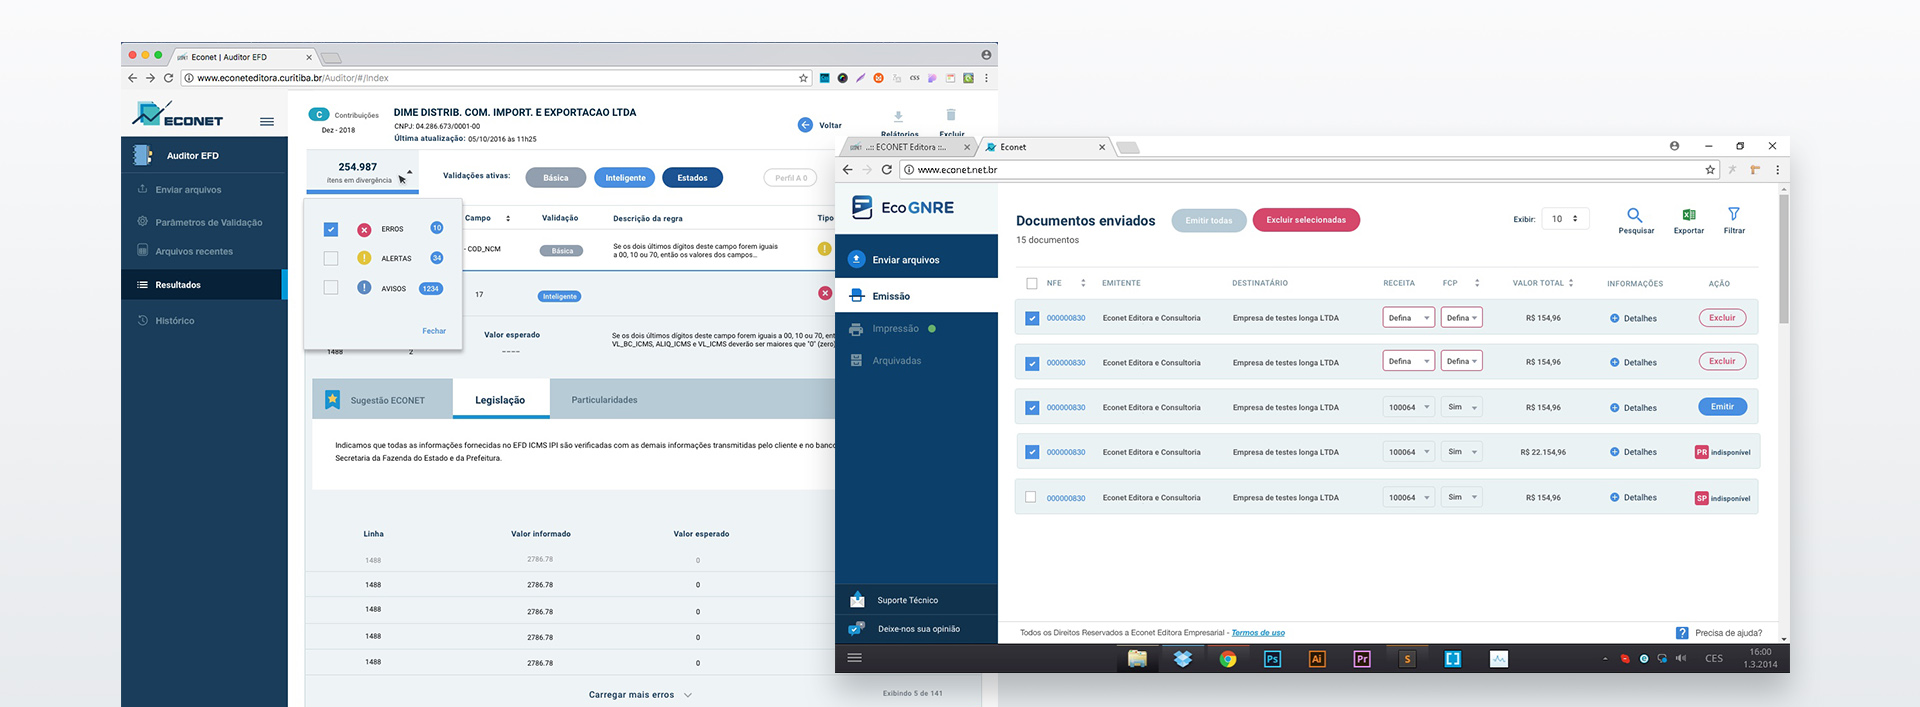
Task: Open the first row FCP Defina dropdown
Action: point(1461,318)
